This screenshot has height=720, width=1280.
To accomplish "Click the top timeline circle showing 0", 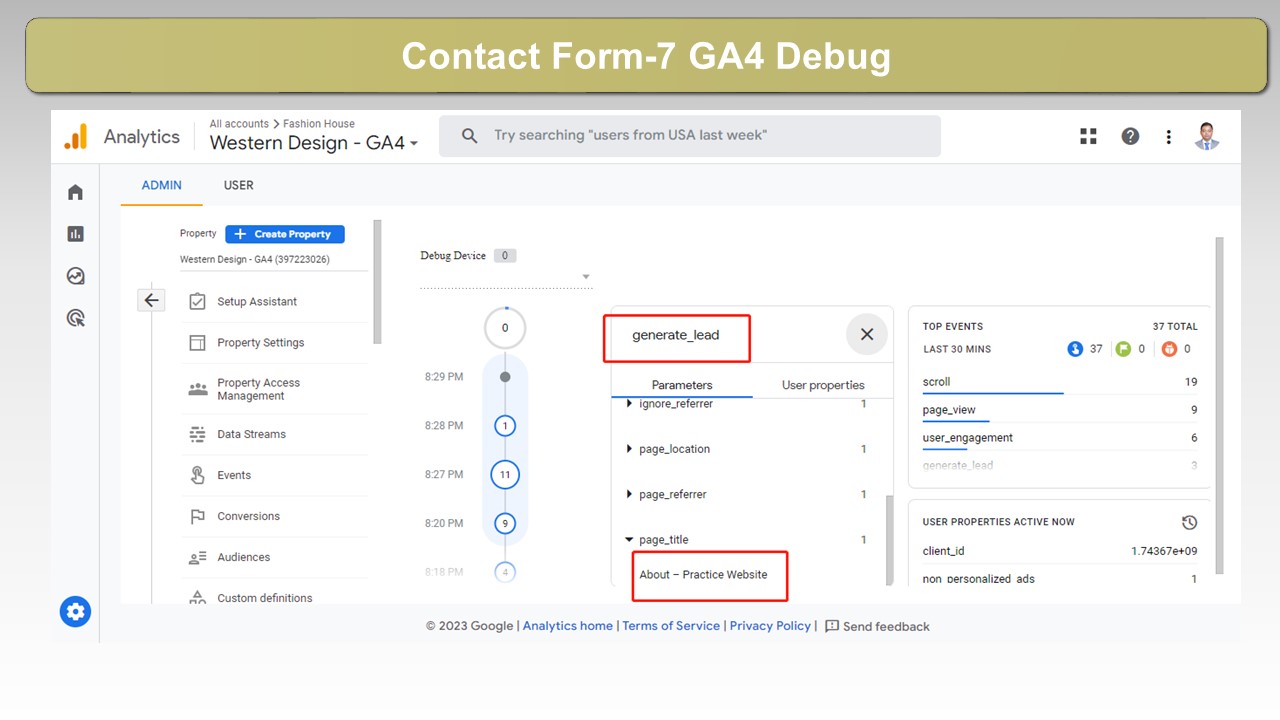I will tap(505, 328).
